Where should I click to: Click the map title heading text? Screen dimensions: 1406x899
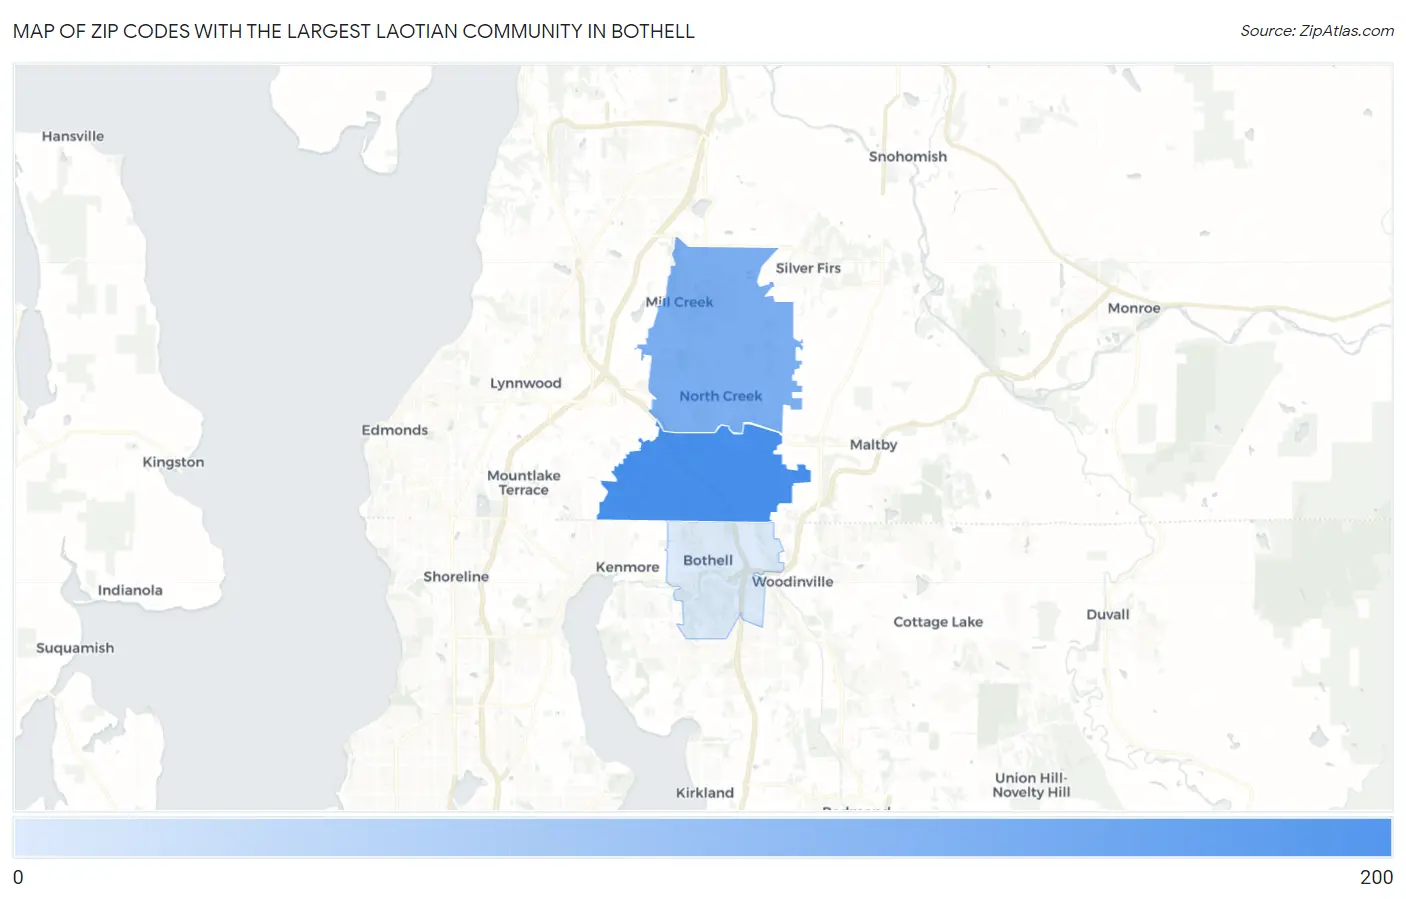pos(354,31)
